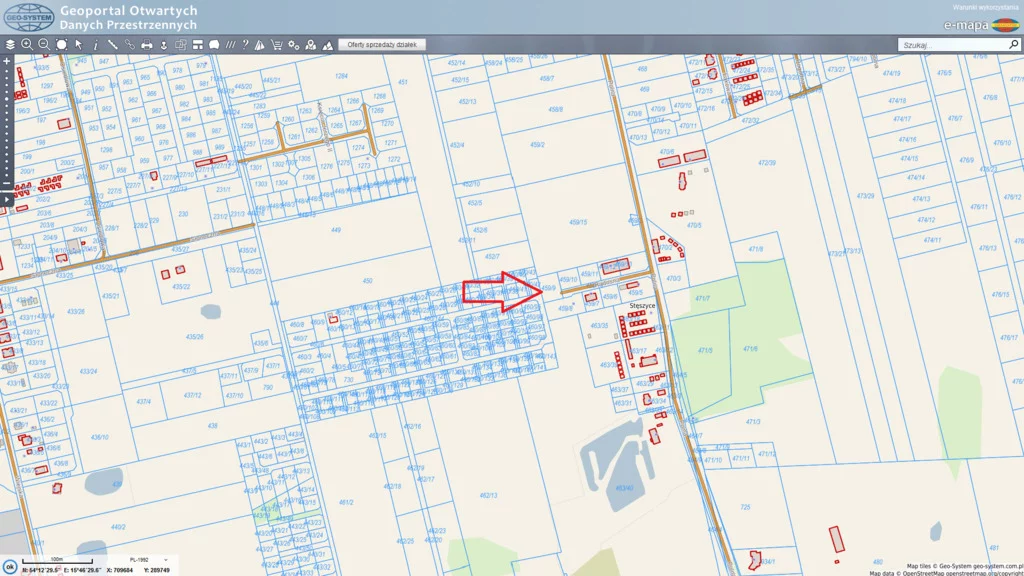Image resolution: width=1024 pixels, height=576 pixels.
Task: Select the zoom out magnifier tool
Action: [x=44, y=45]
